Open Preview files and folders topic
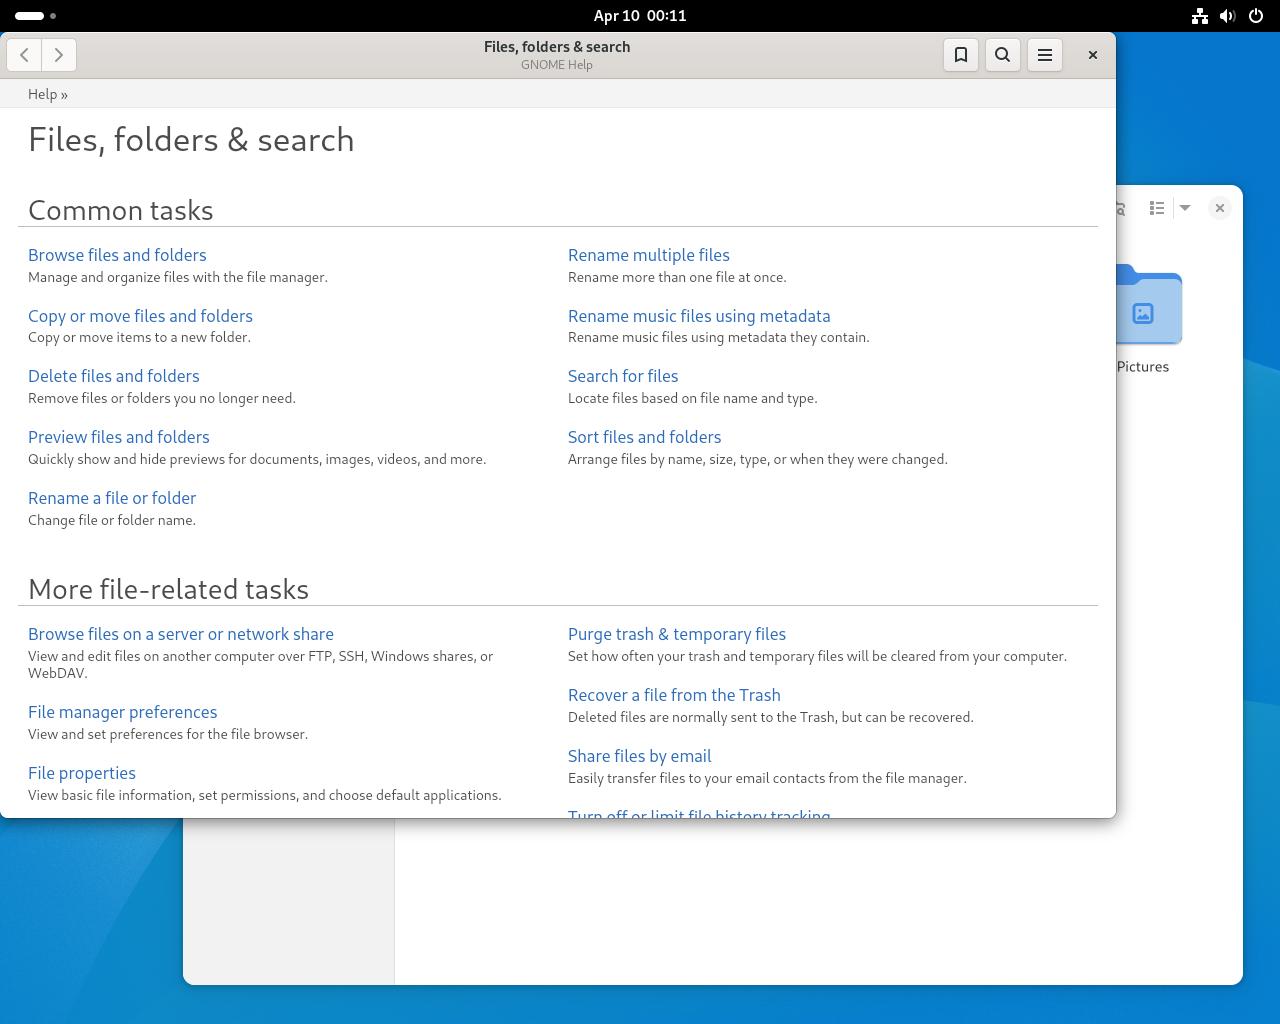Screen dimensions: 1280x1024 pos(119,437)
